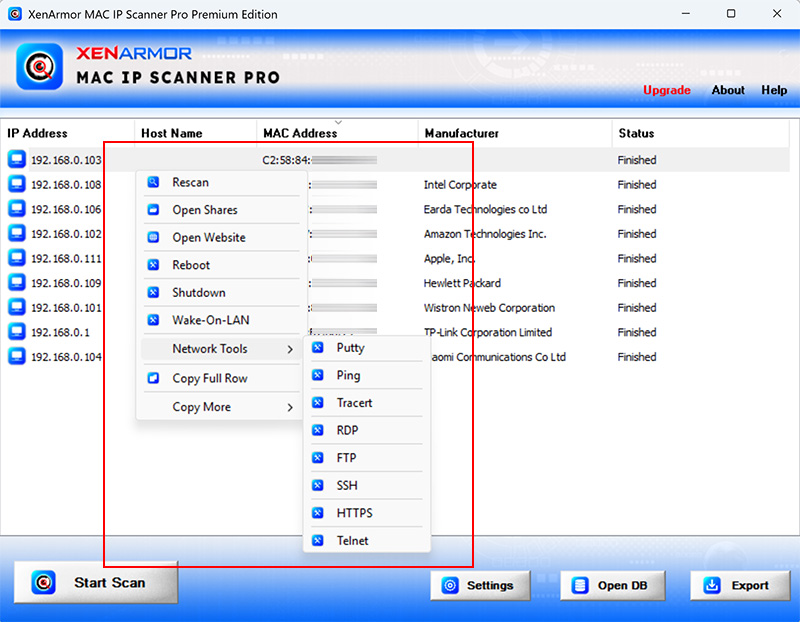
Task: Click the Wistron Neweb Corporation cell
Action: point(489,308)
